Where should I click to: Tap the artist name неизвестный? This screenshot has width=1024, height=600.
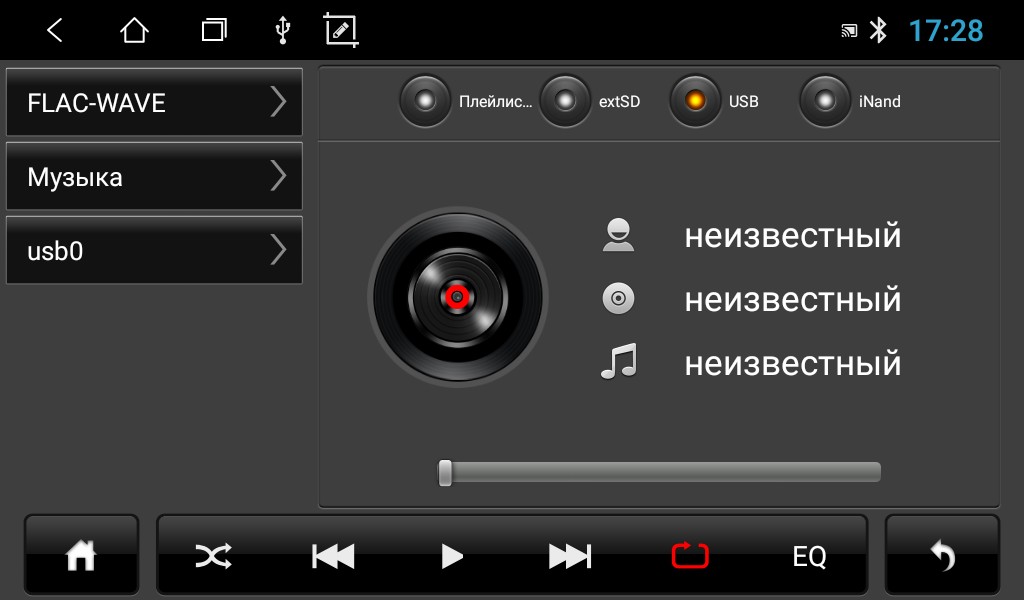pyautogui.click(x=793, y=236)
